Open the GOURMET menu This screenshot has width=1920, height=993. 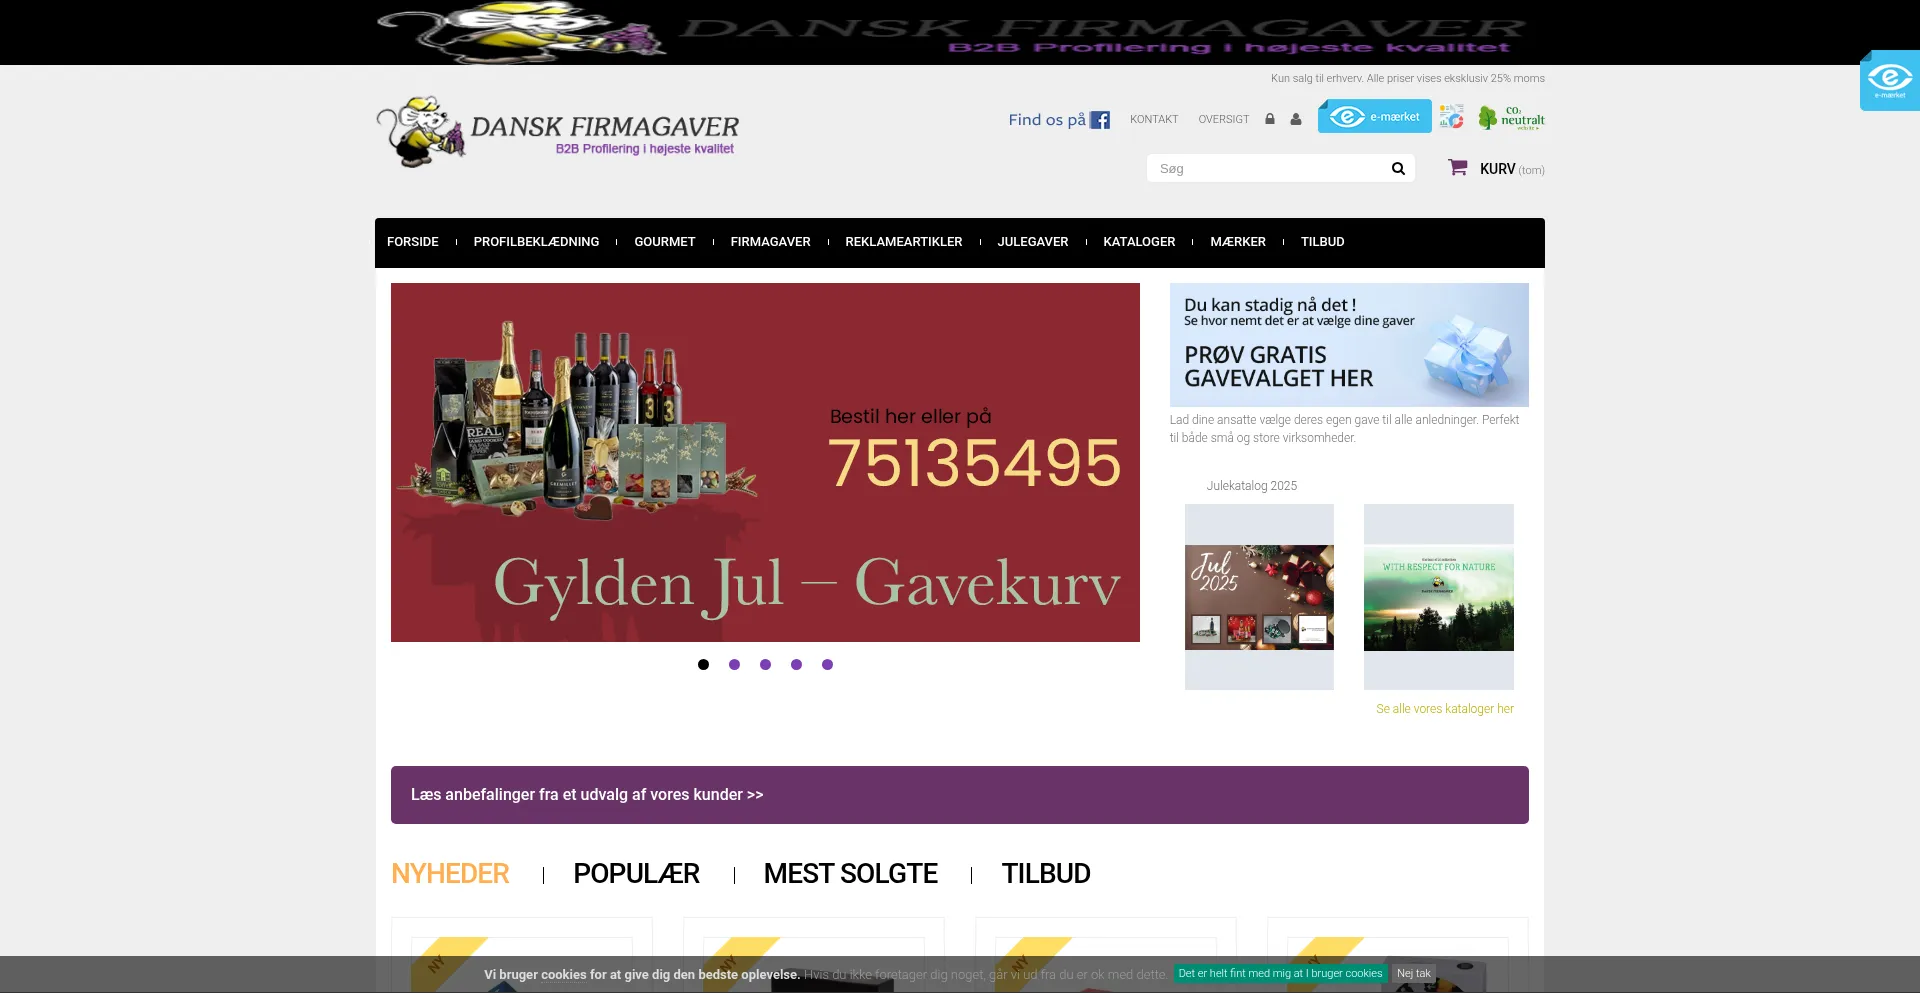[665, 242]
